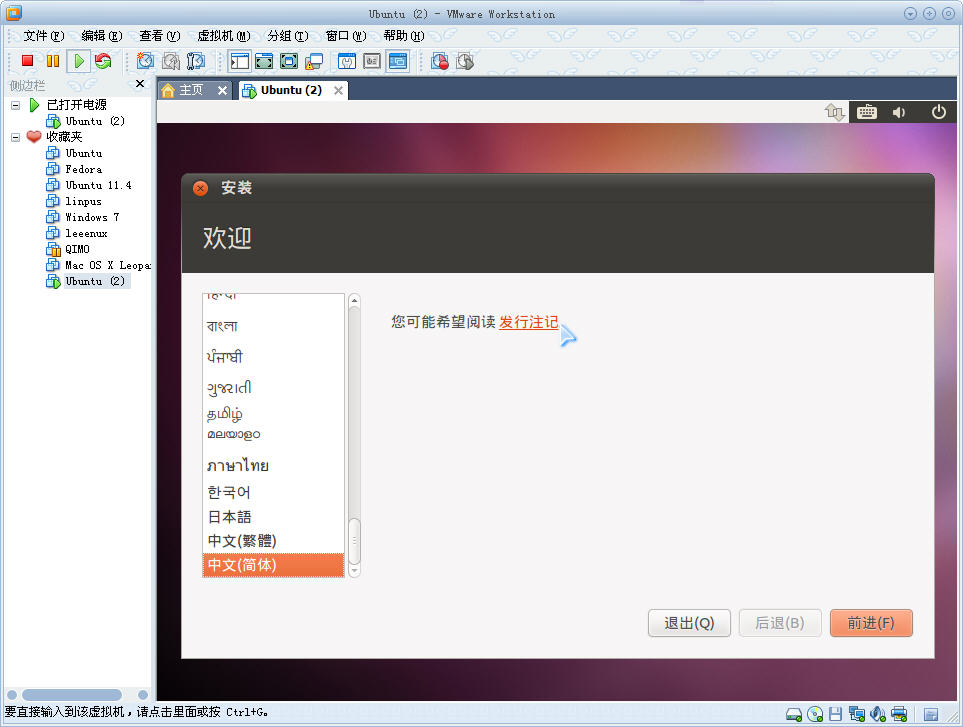Image resolution: width=963 pixels, height=727 pixels.
Task: Open the 查看(V) menu
Action: click(159, 36)
